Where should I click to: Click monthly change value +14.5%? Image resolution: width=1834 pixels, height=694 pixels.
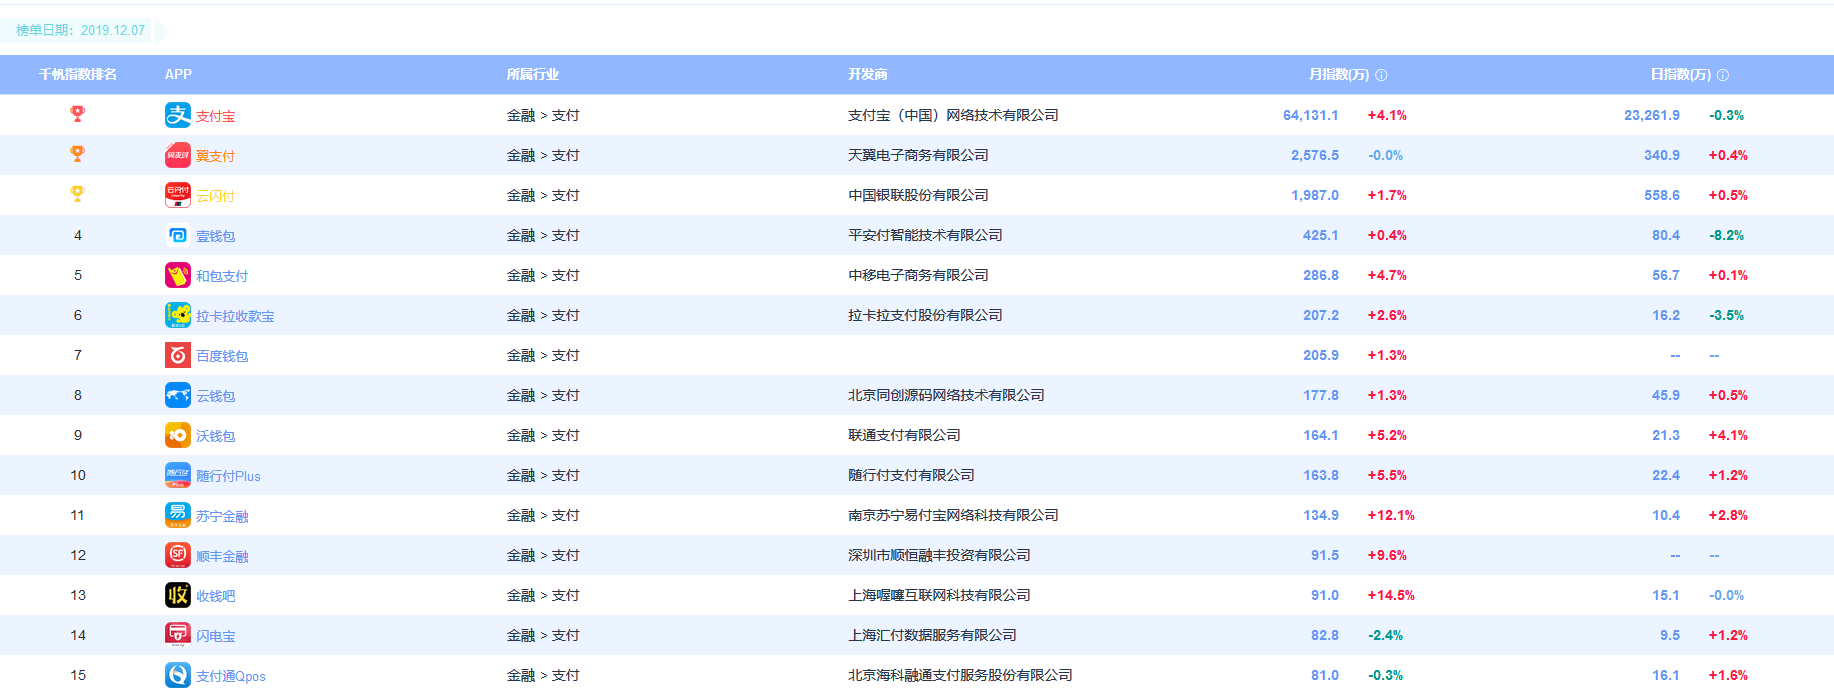(1391, 595)
